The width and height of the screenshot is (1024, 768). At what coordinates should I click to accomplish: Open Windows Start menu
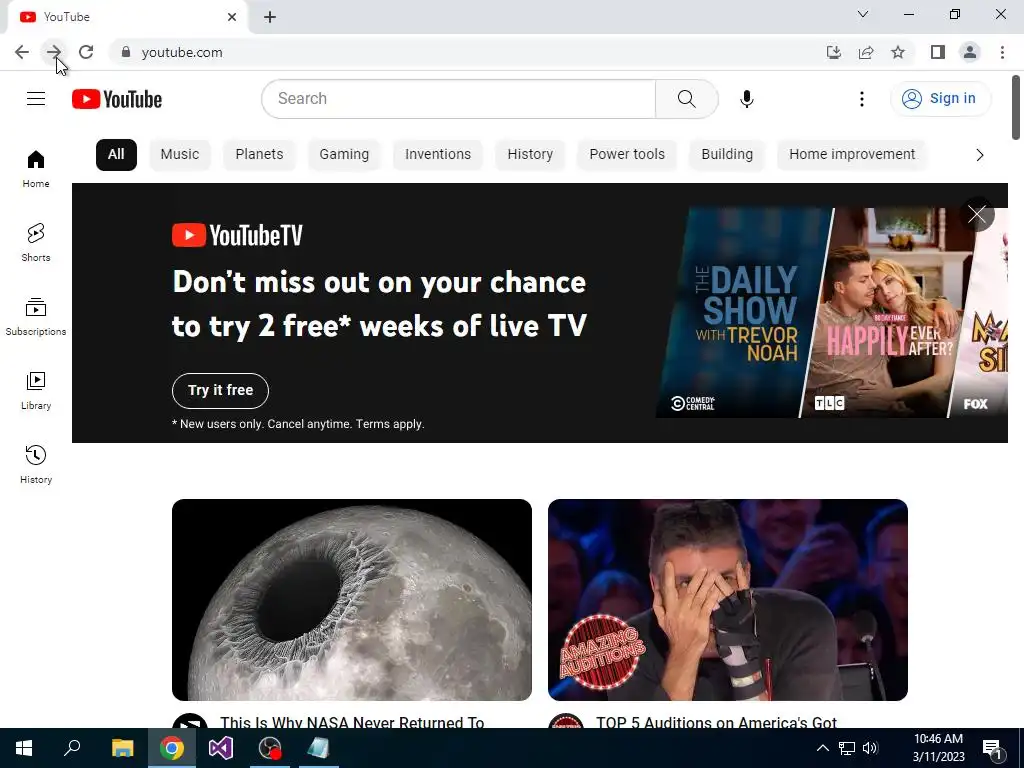point(24,748)
